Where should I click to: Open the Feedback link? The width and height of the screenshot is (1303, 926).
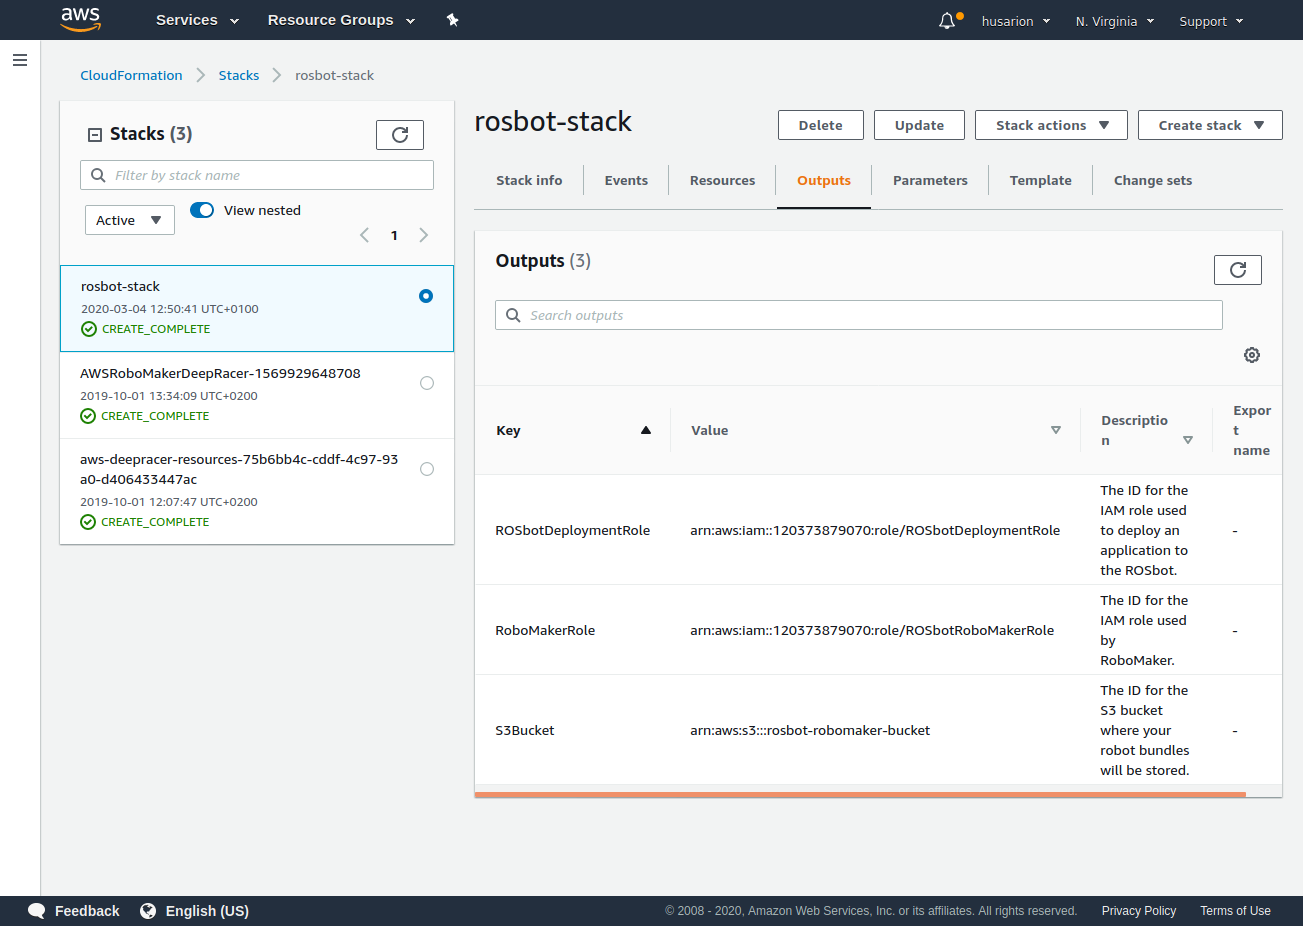click(87, 911)
